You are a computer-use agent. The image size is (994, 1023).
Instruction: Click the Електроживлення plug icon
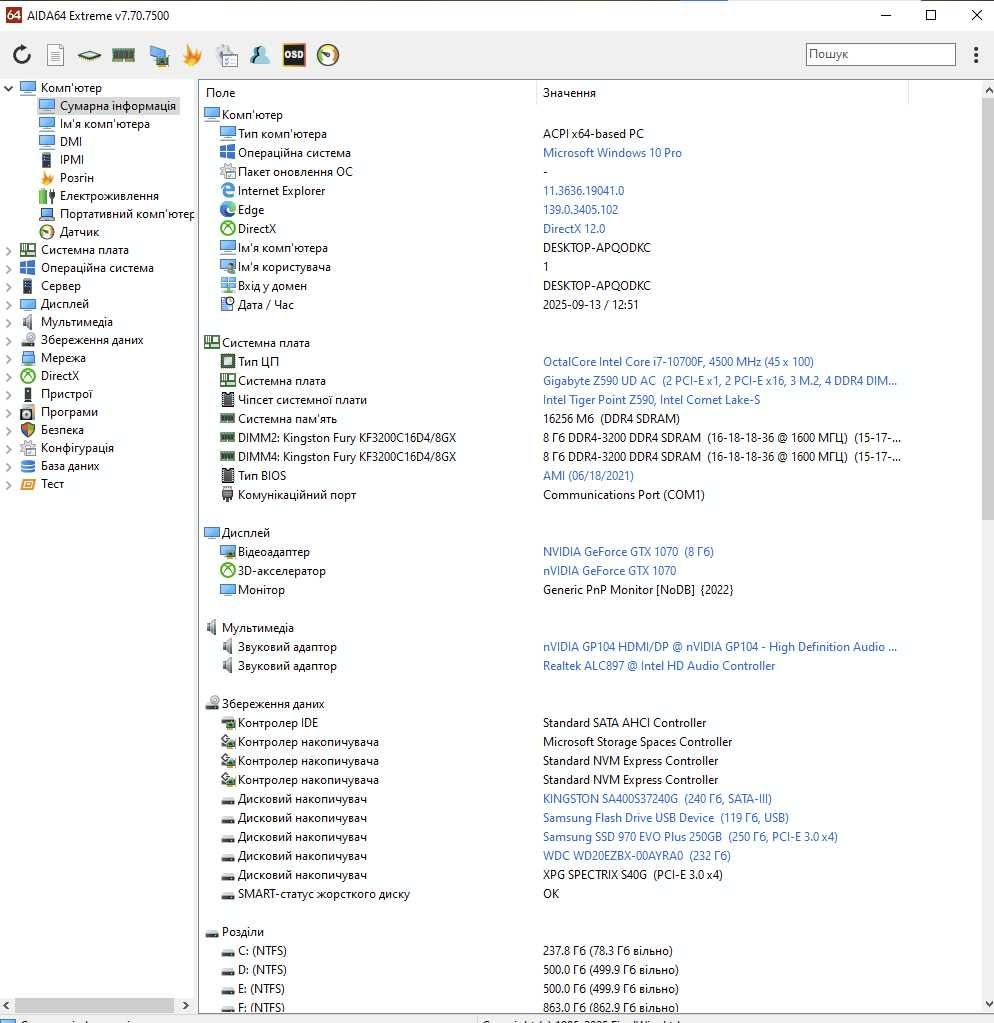[x=46, y=196]
